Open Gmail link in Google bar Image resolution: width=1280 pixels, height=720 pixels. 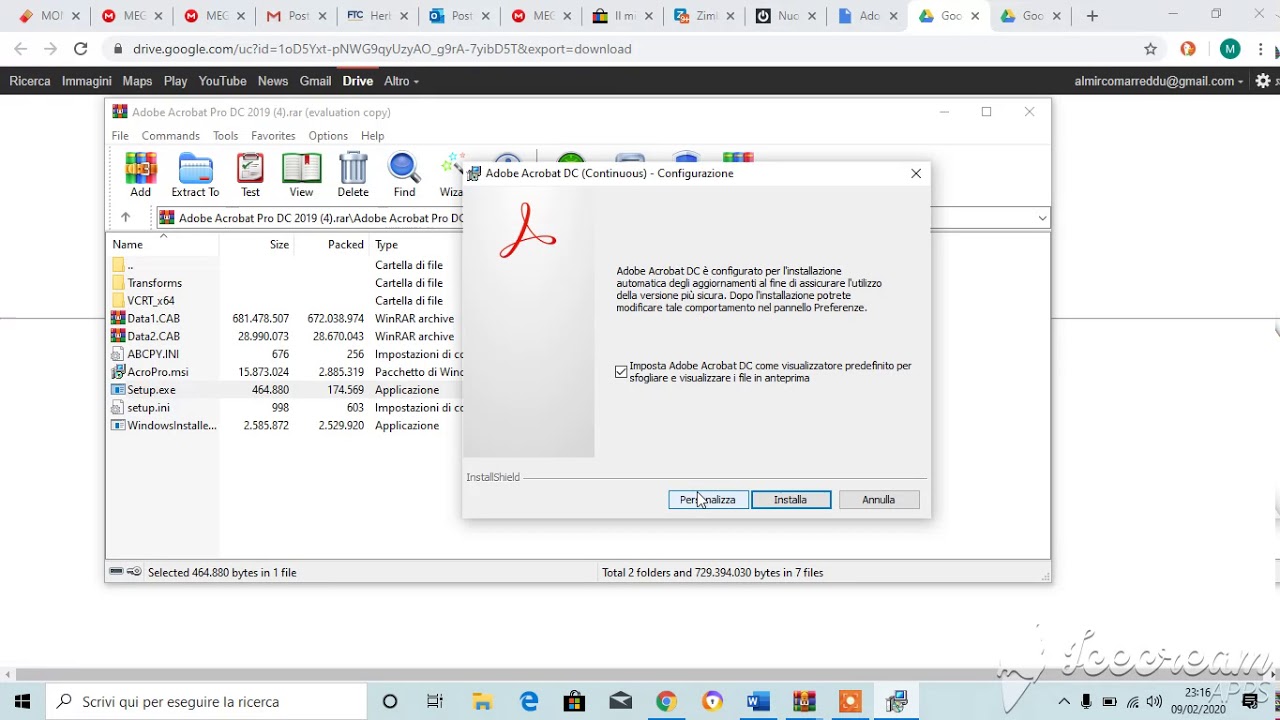pos(315,81)
